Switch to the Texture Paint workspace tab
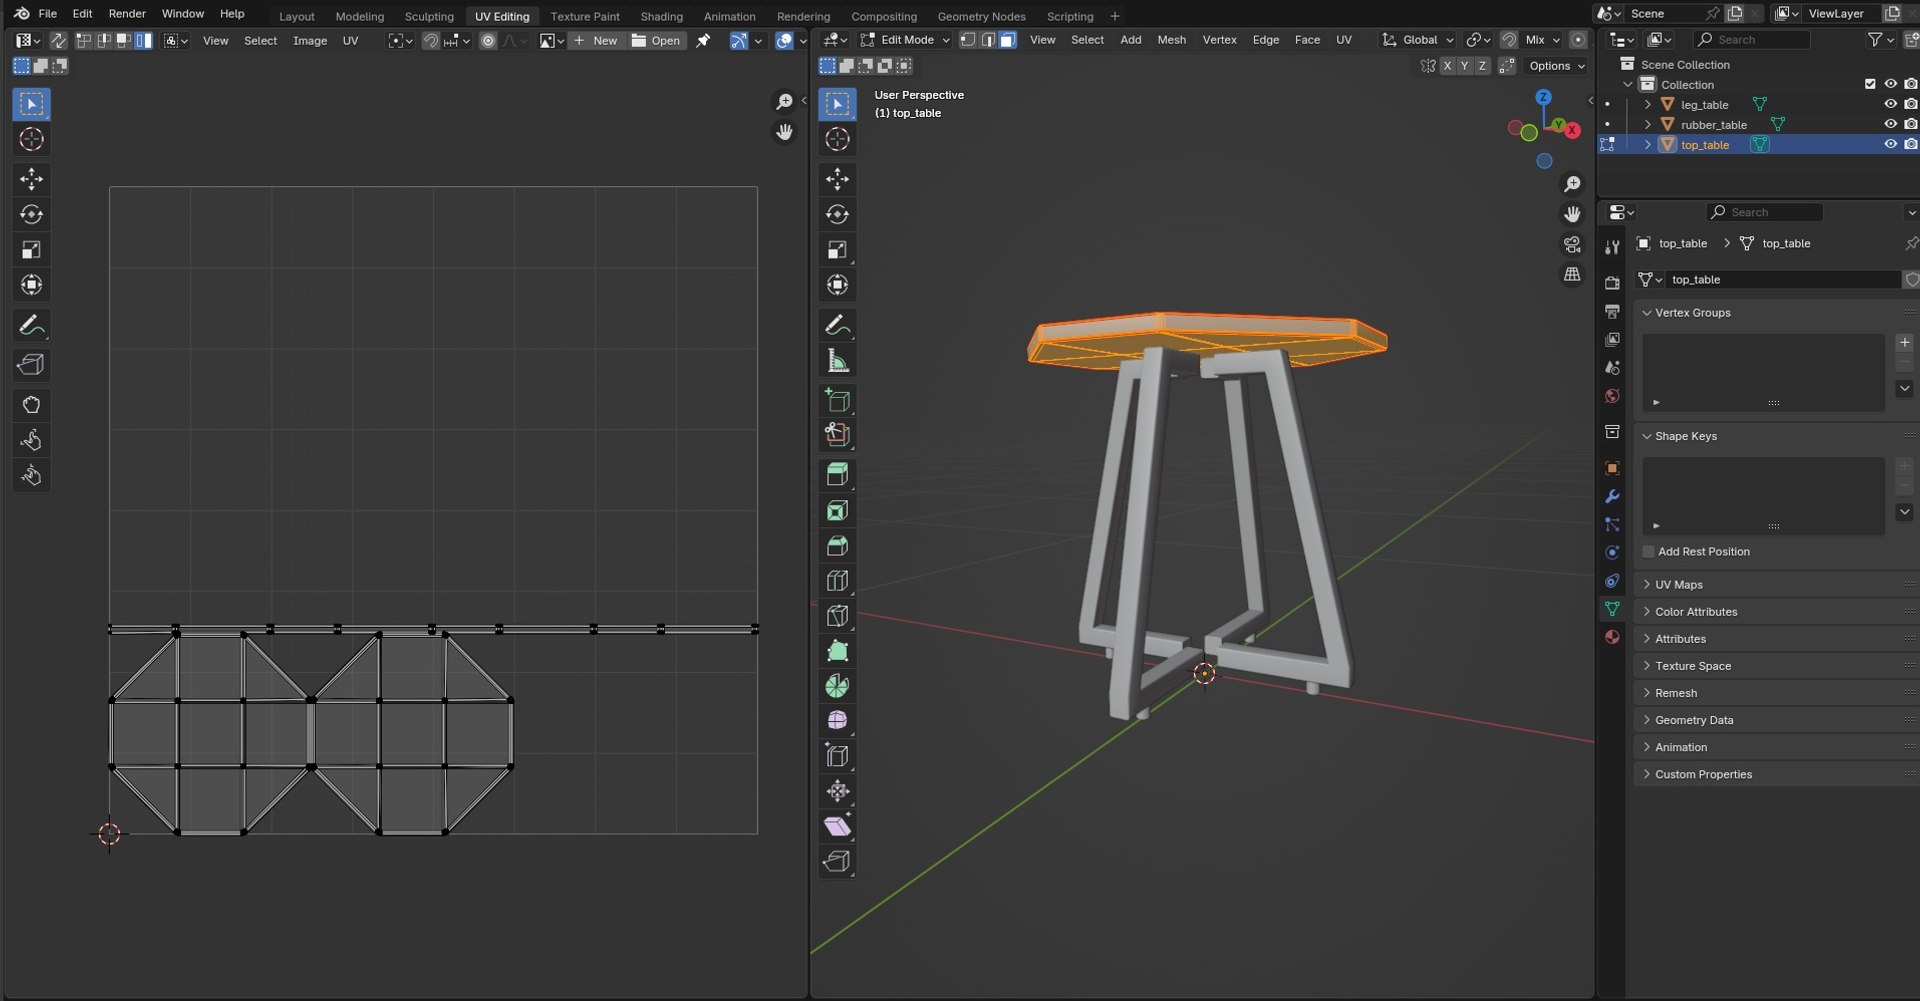 tap(585, 16)
